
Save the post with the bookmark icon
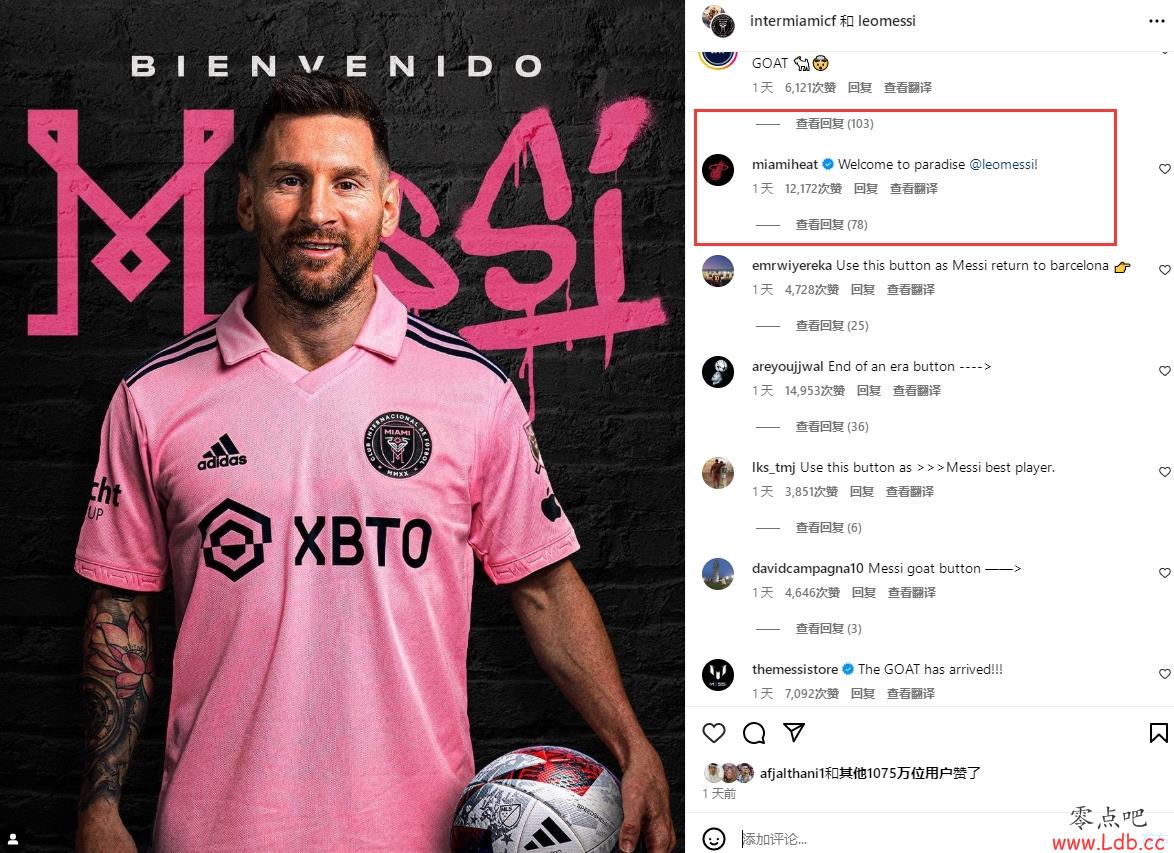[1158, 732]
